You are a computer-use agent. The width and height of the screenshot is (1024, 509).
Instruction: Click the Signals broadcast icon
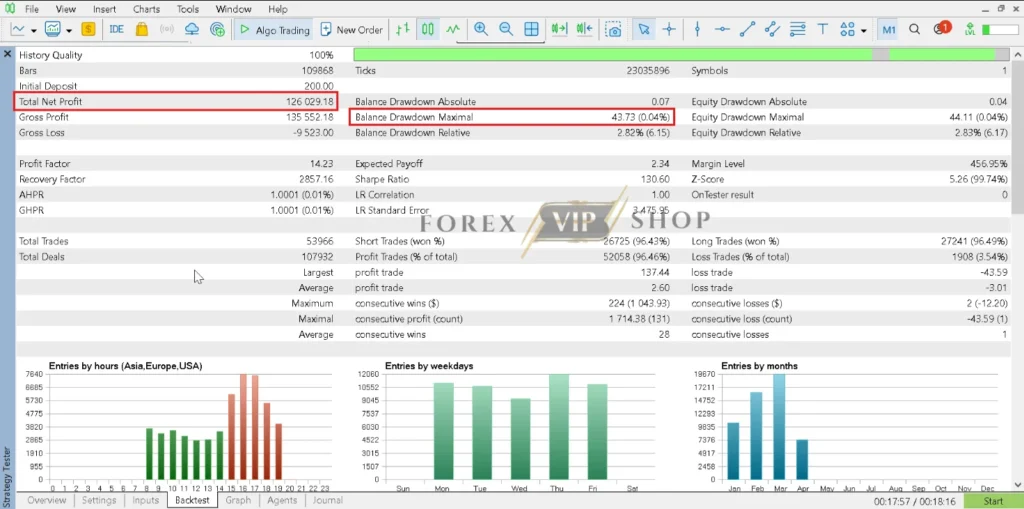pyautogui.click(x=167, y=29)
